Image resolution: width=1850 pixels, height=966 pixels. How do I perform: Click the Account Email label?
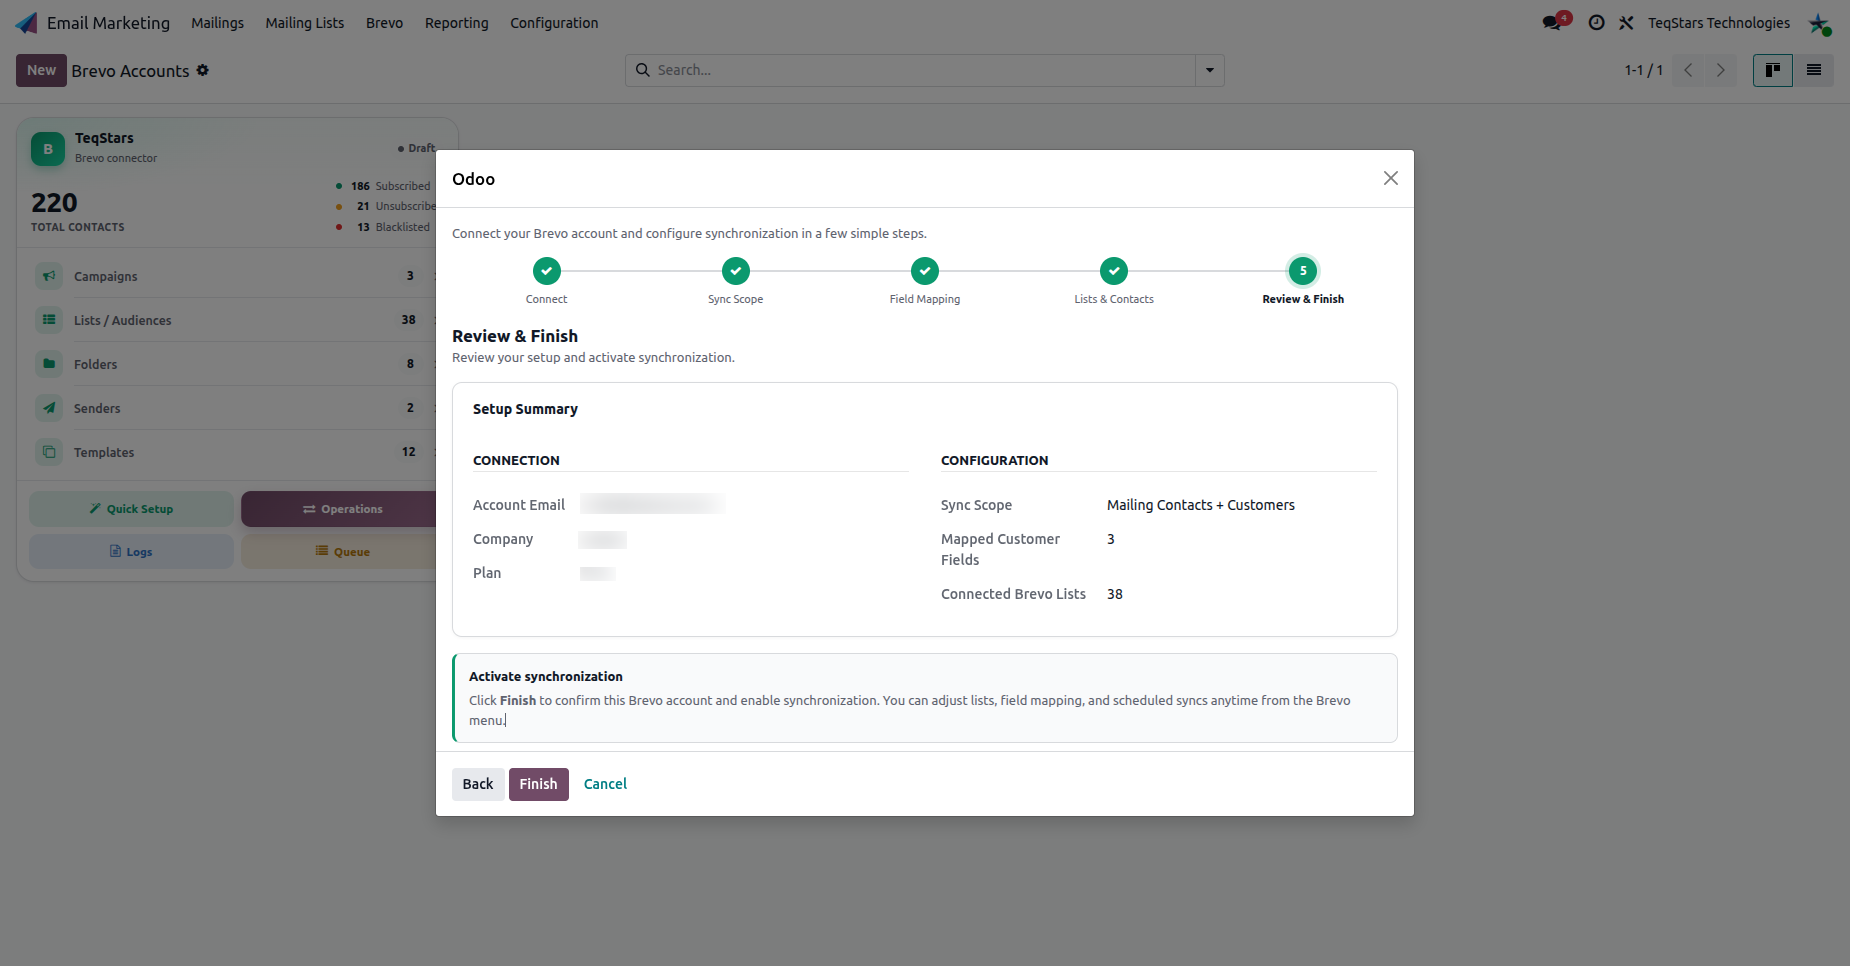coord(519,505)
